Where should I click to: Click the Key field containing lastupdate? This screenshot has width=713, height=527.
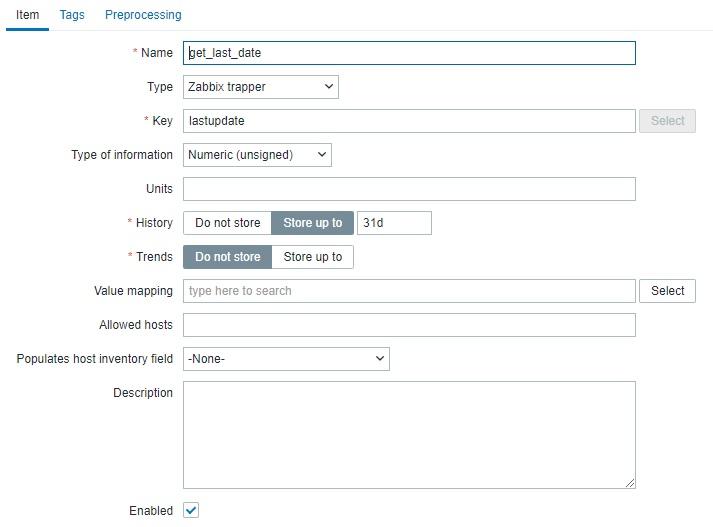409,121
